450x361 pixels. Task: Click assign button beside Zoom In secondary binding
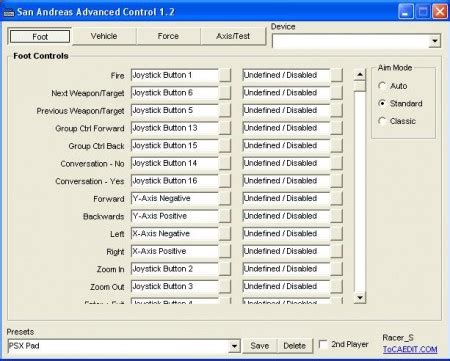point(337,269)
